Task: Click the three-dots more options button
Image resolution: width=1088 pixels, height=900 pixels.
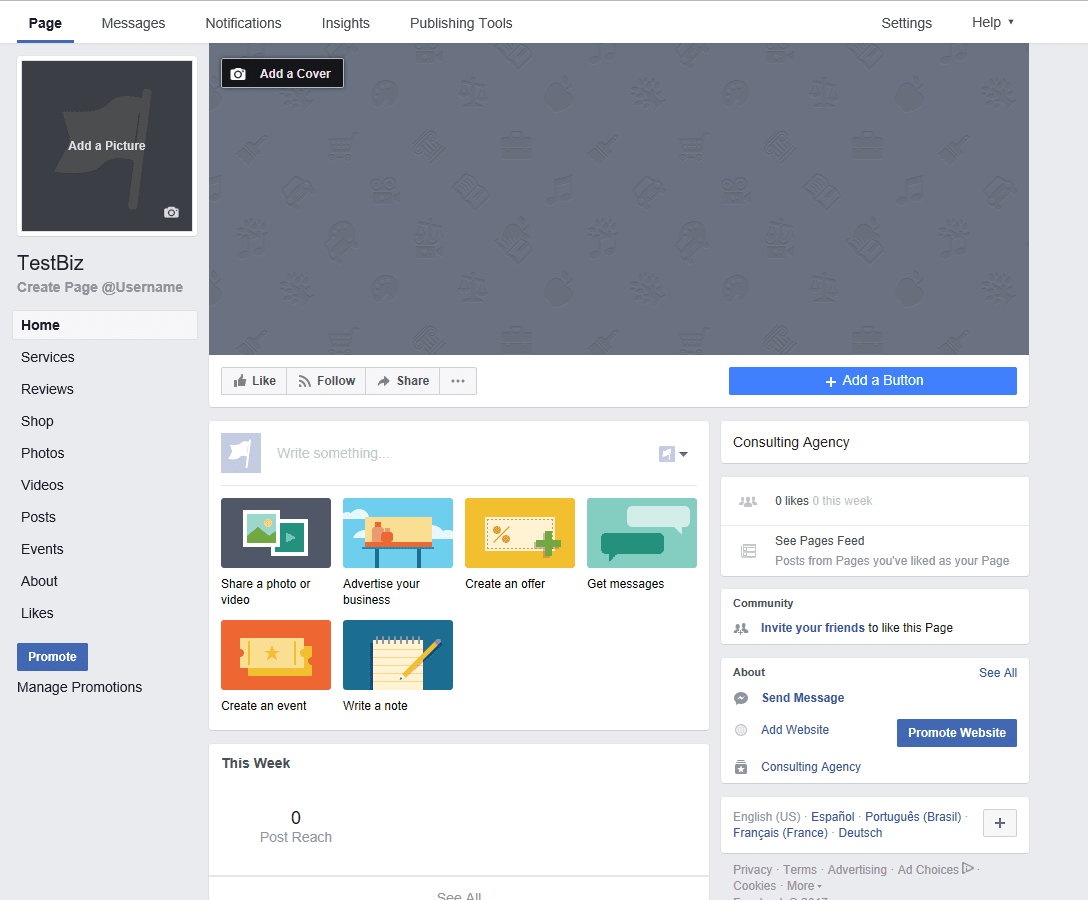Action: coord(458,381)
